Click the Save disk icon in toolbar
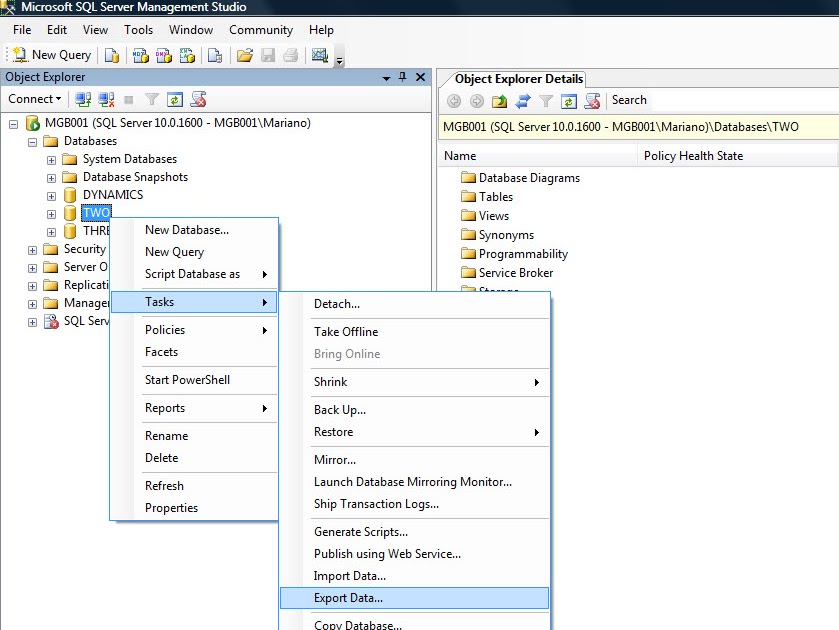Screen dimensions: 839x630 point(268,55)
